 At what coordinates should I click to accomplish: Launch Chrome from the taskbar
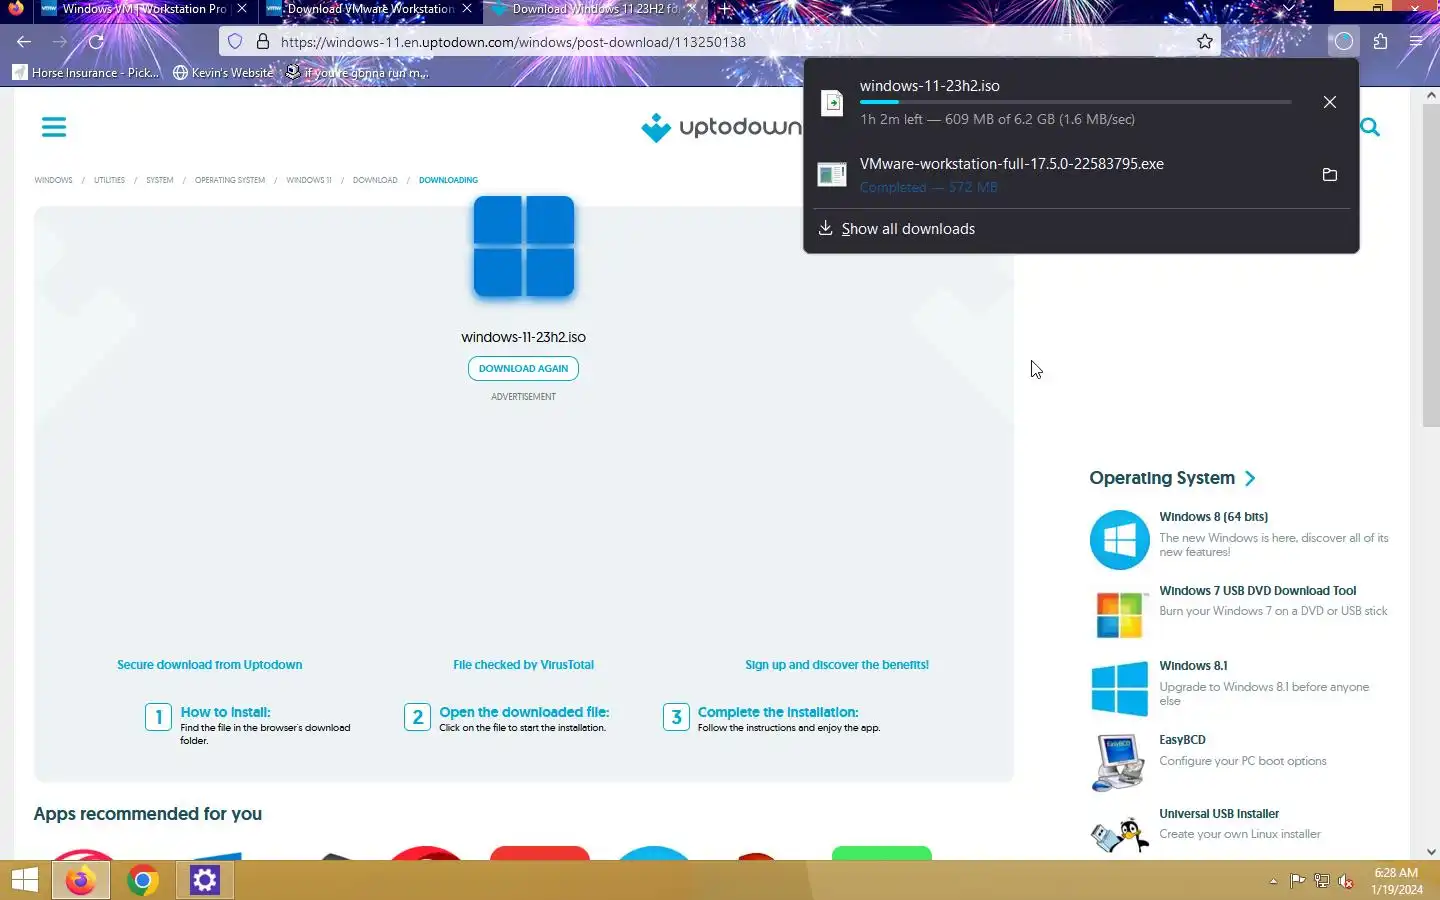(143, 880)
